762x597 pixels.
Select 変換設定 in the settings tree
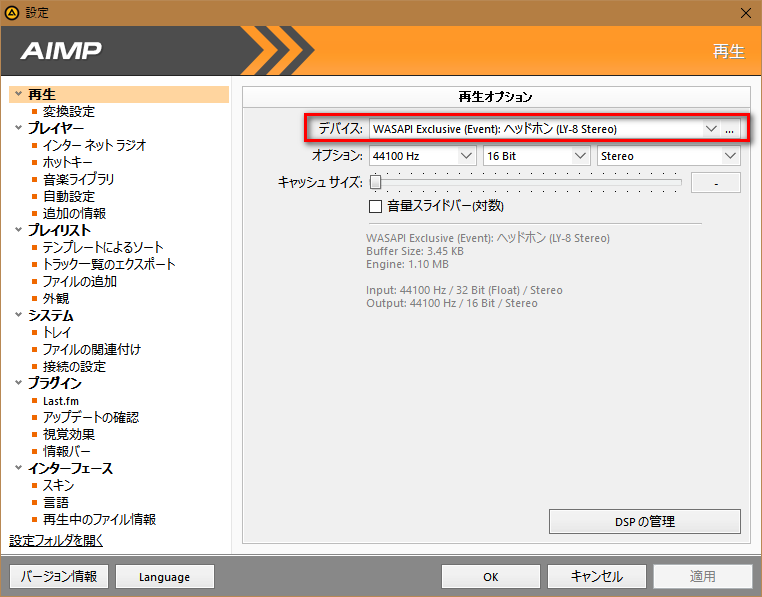[x=68, y=111]
